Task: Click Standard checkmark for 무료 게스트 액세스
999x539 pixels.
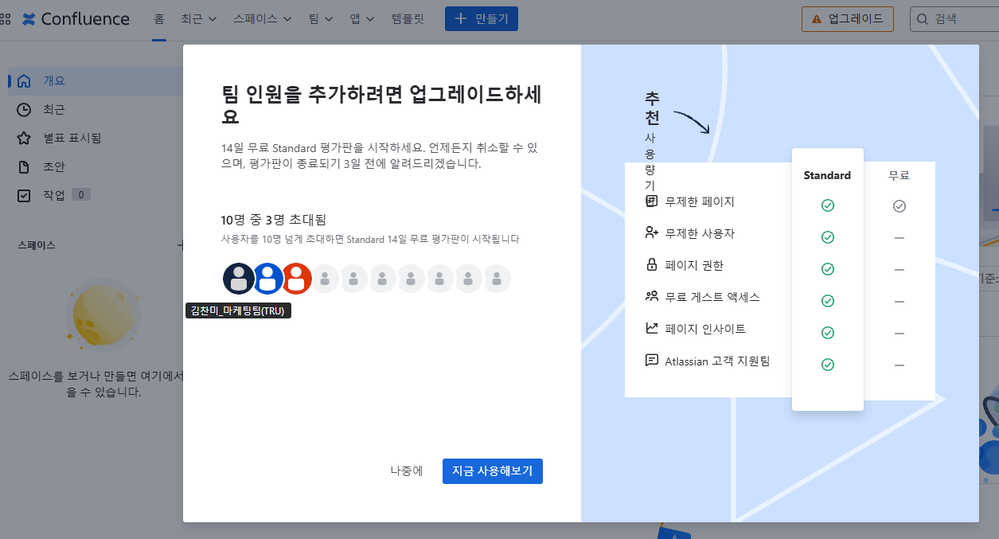Action: [x=828, y=301]
